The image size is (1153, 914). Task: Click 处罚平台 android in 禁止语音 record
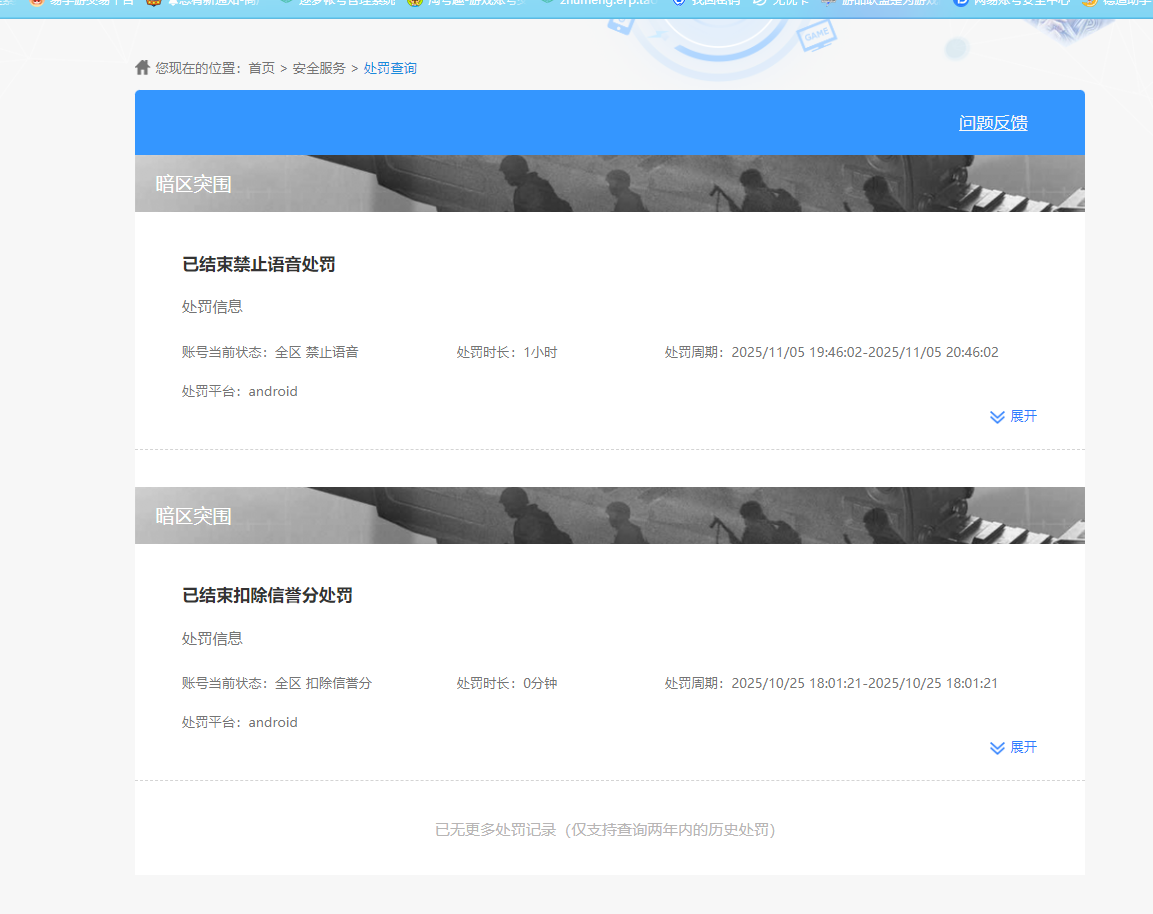click(240, 391)
